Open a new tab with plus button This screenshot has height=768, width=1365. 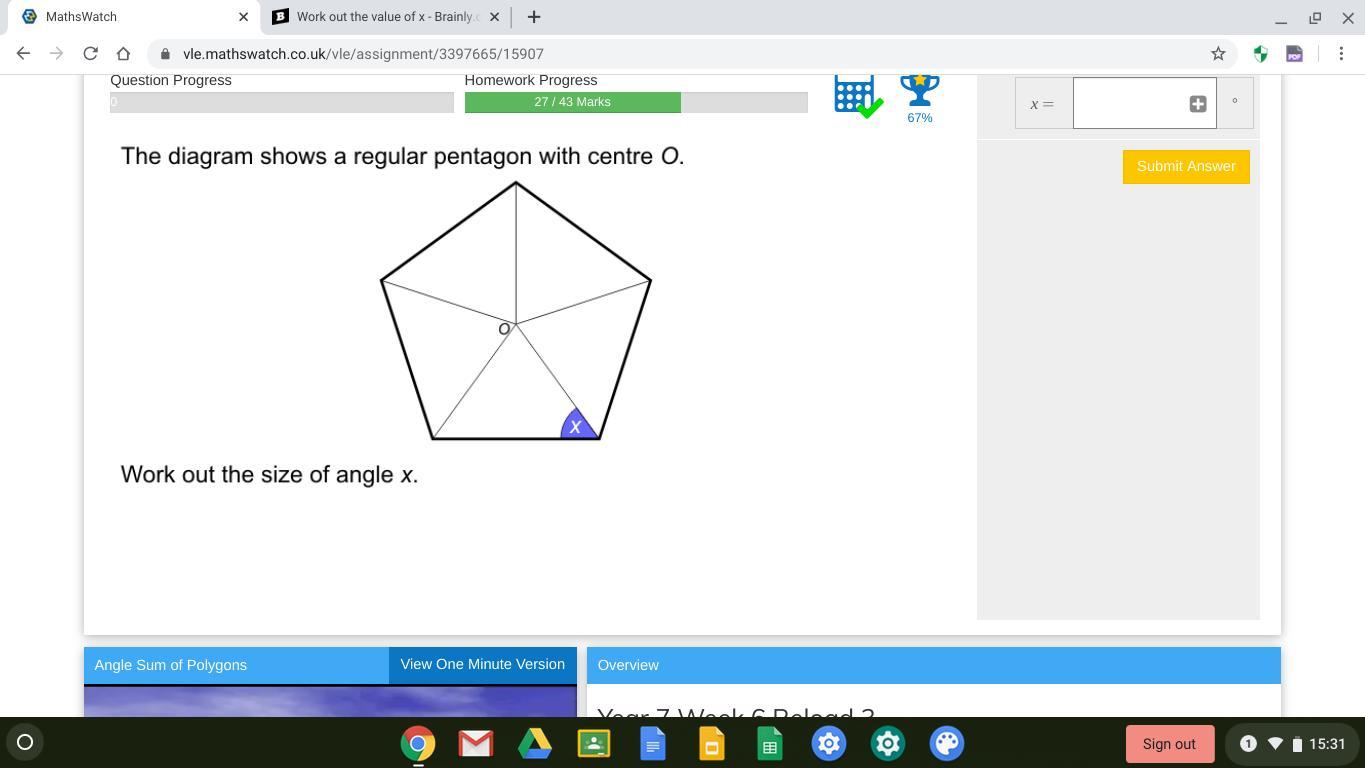(x=534, y=16)
